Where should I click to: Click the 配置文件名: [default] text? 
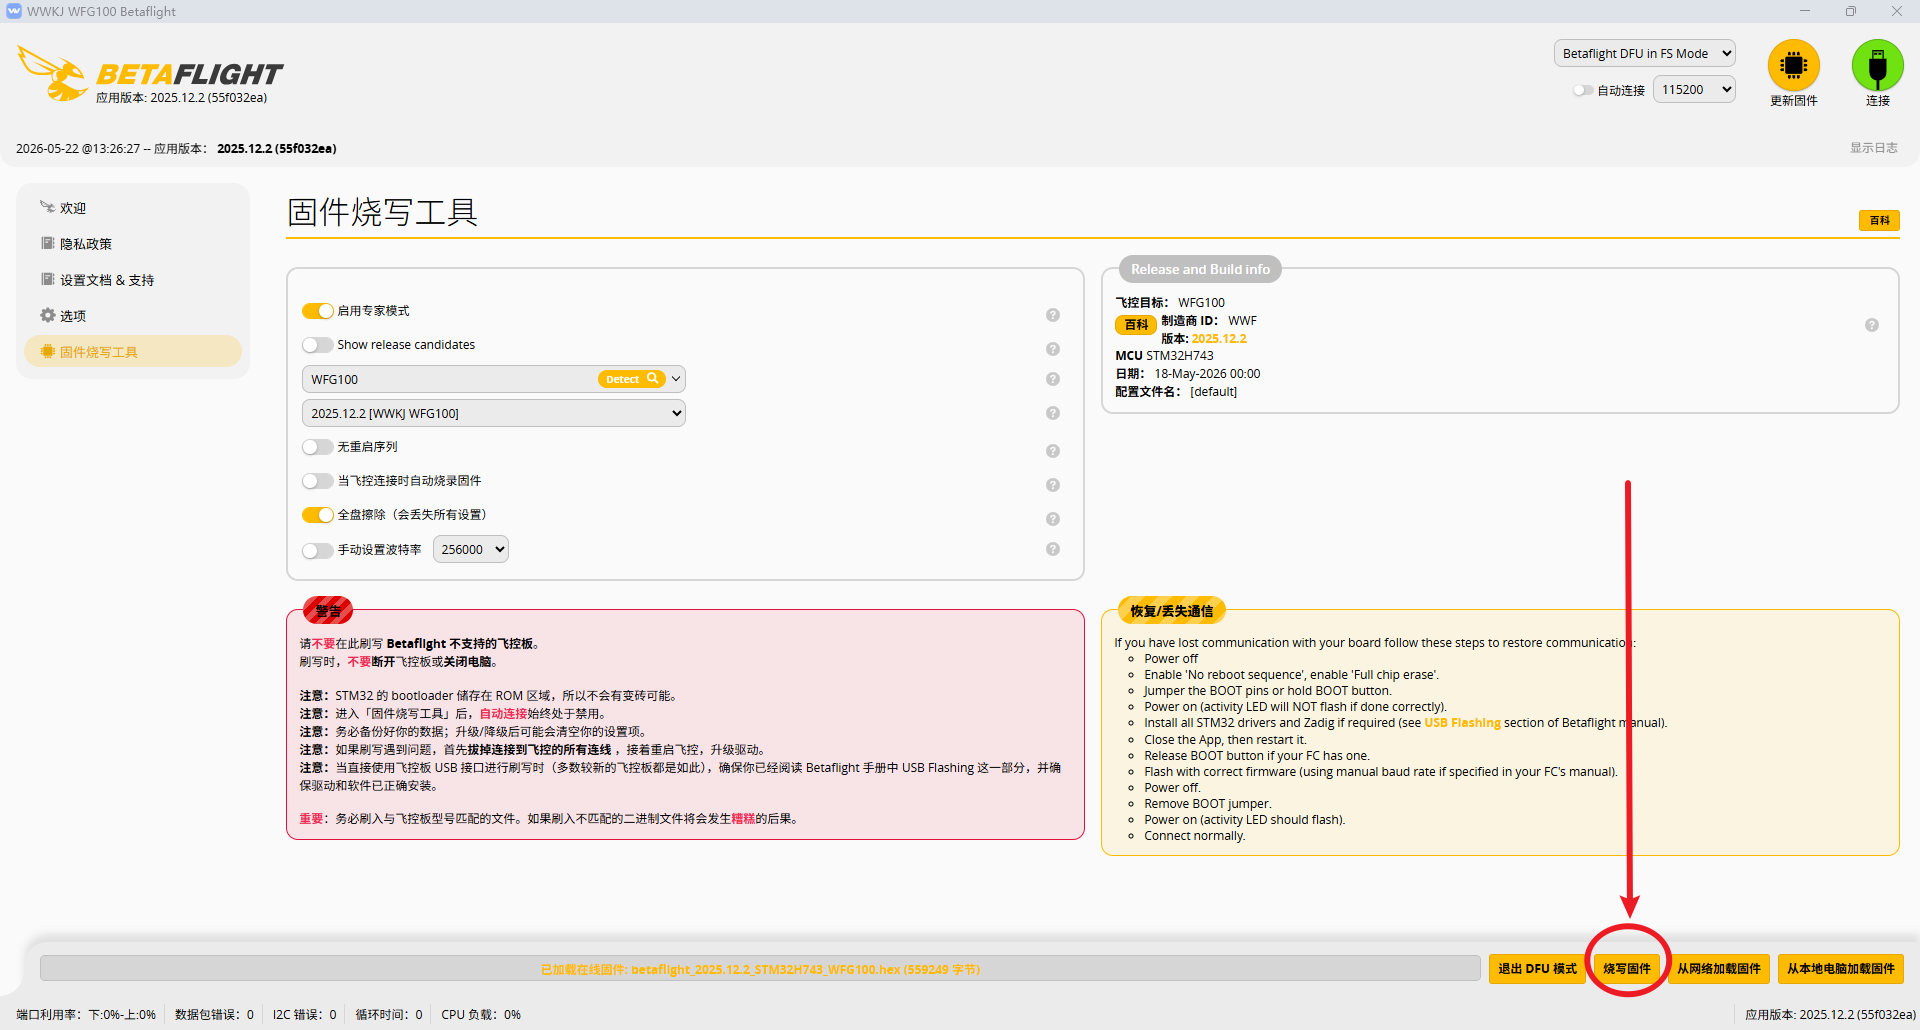pos(1176,392)
